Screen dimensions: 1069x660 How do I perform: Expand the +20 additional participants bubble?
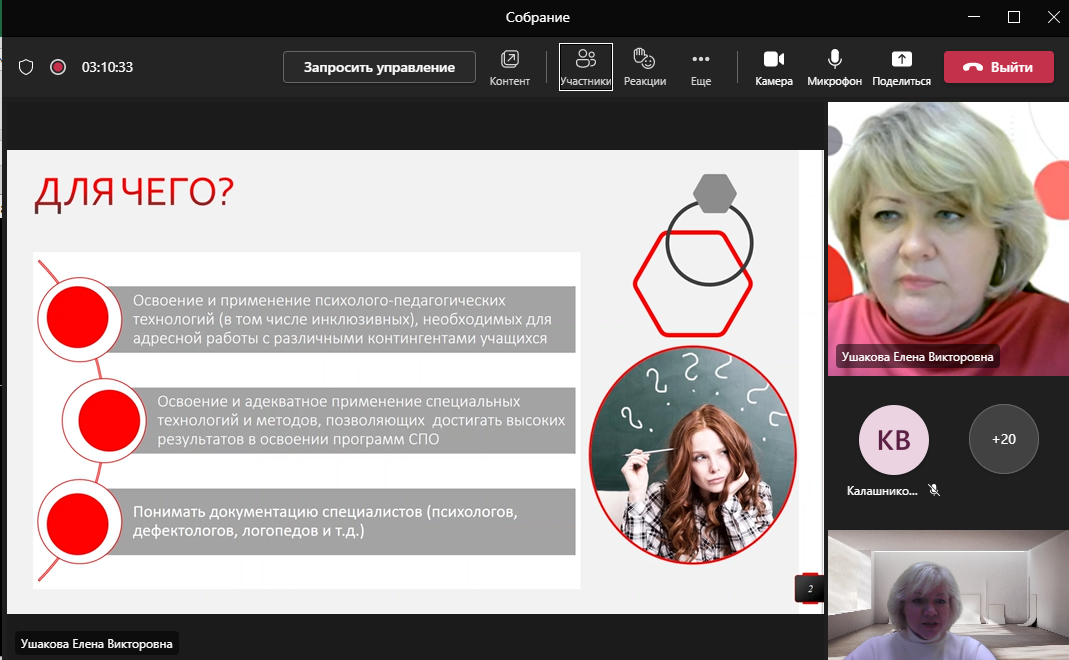click(x=1003, y=439)
